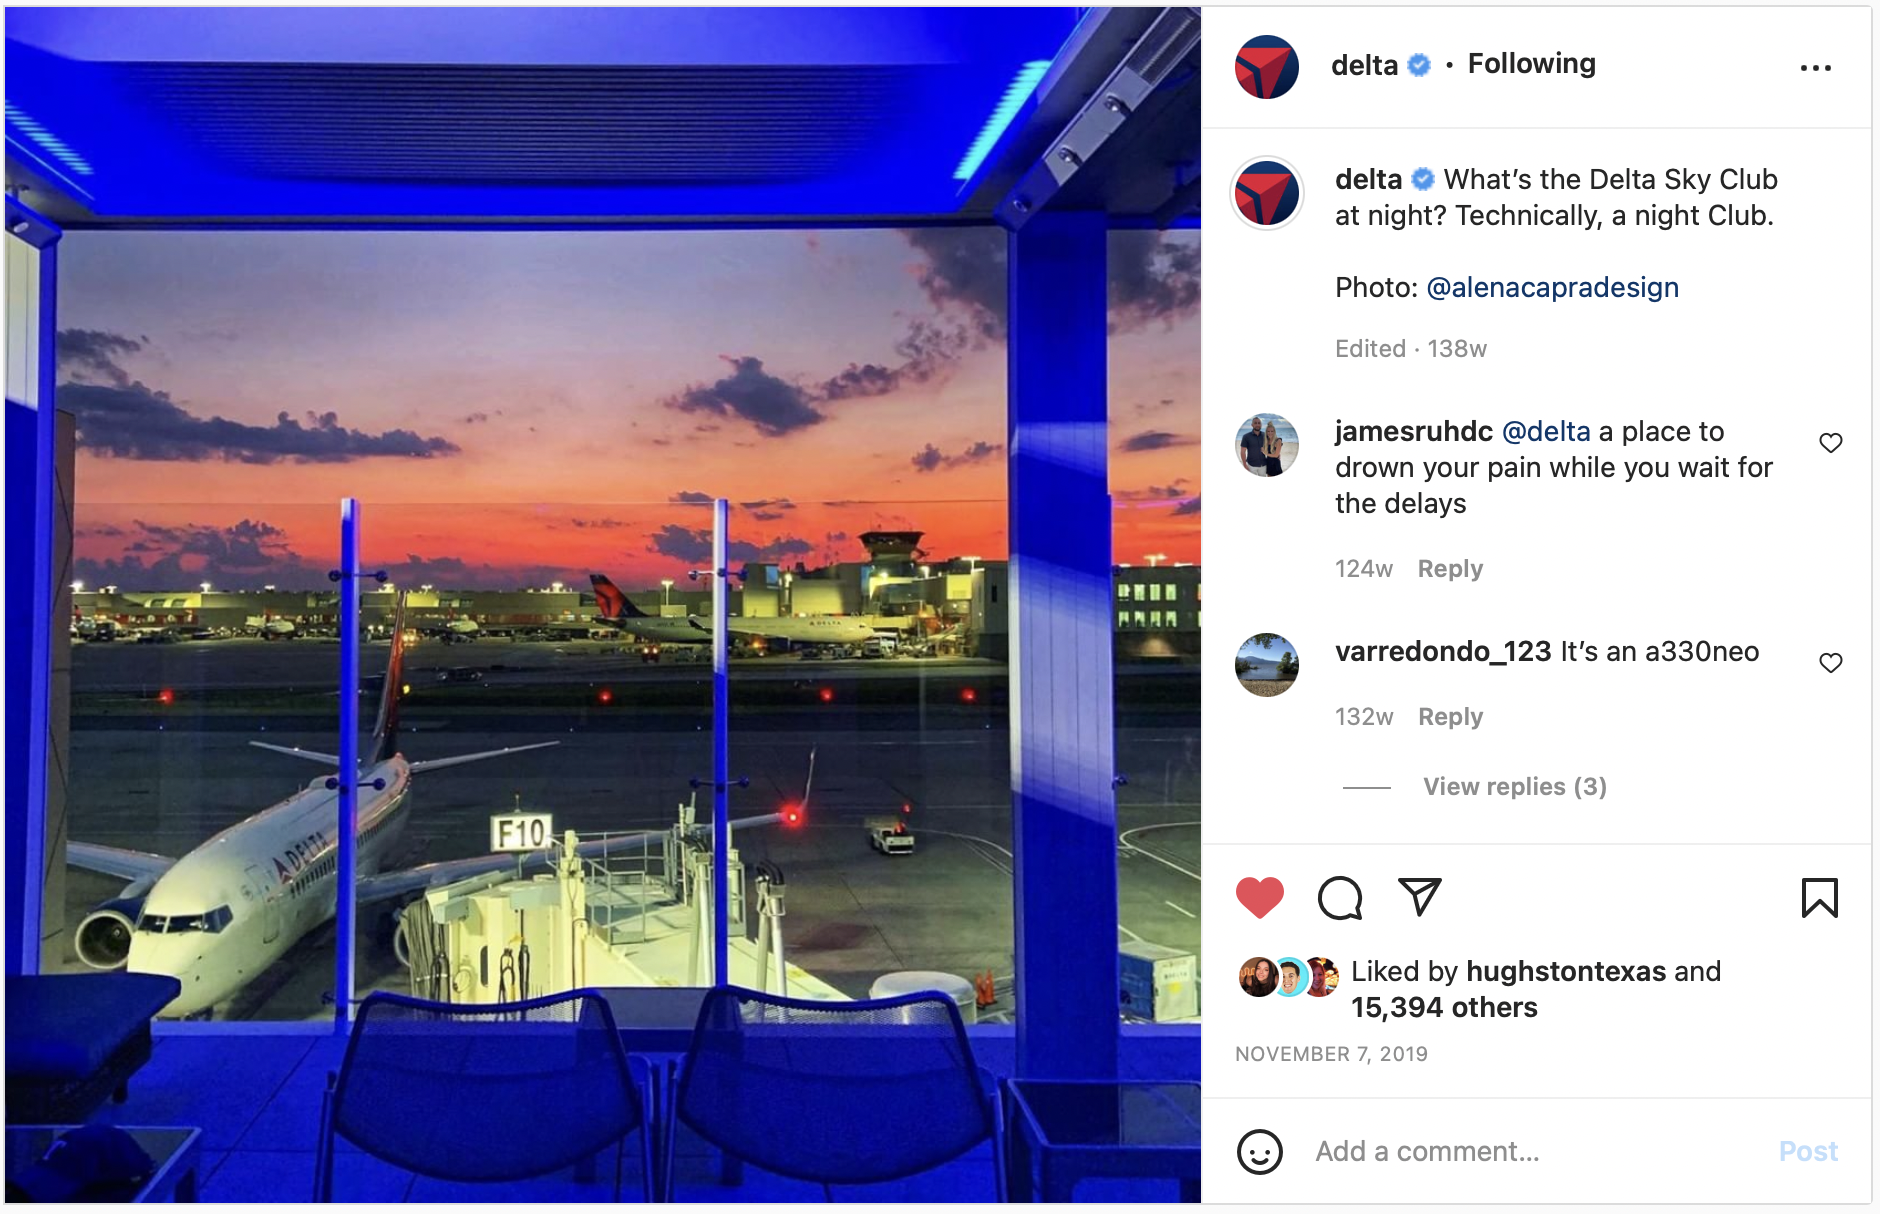Expand View replies (3)
The image size is (1880, 1214).
pyautogui.click(x=1514, y=787)
